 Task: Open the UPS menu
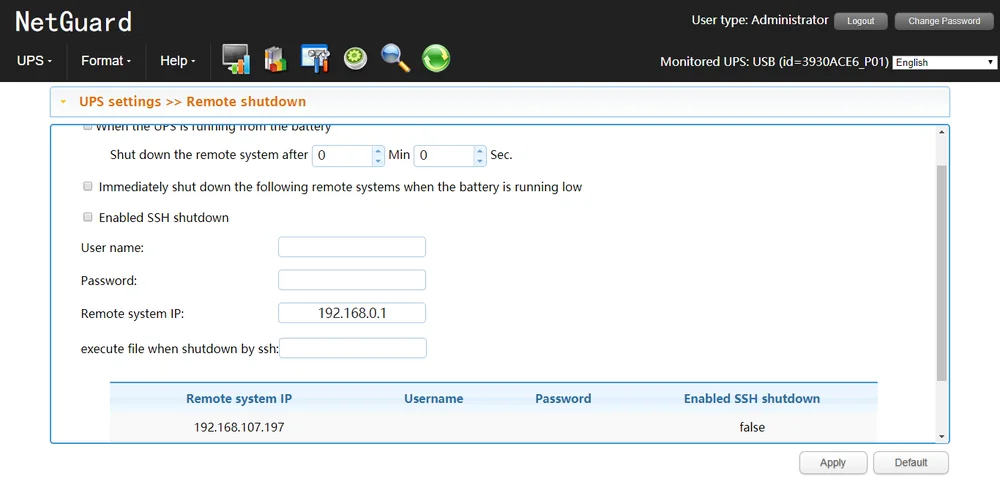click(x=34, y=61)
